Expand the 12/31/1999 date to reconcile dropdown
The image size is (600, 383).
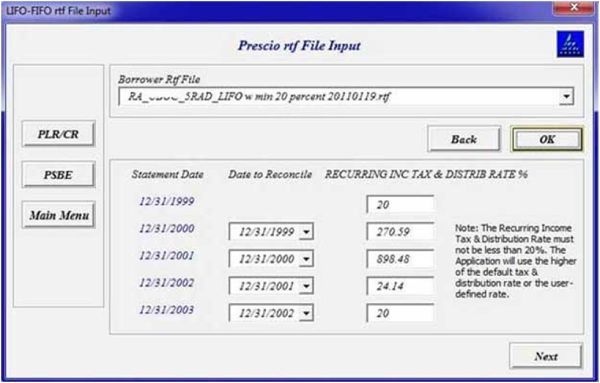[306, 232]
